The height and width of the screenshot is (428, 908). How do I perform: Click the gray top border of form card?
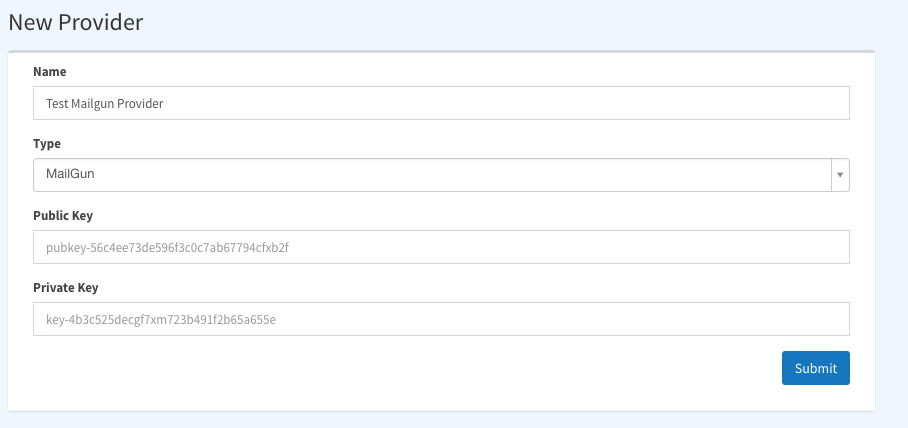441,52
